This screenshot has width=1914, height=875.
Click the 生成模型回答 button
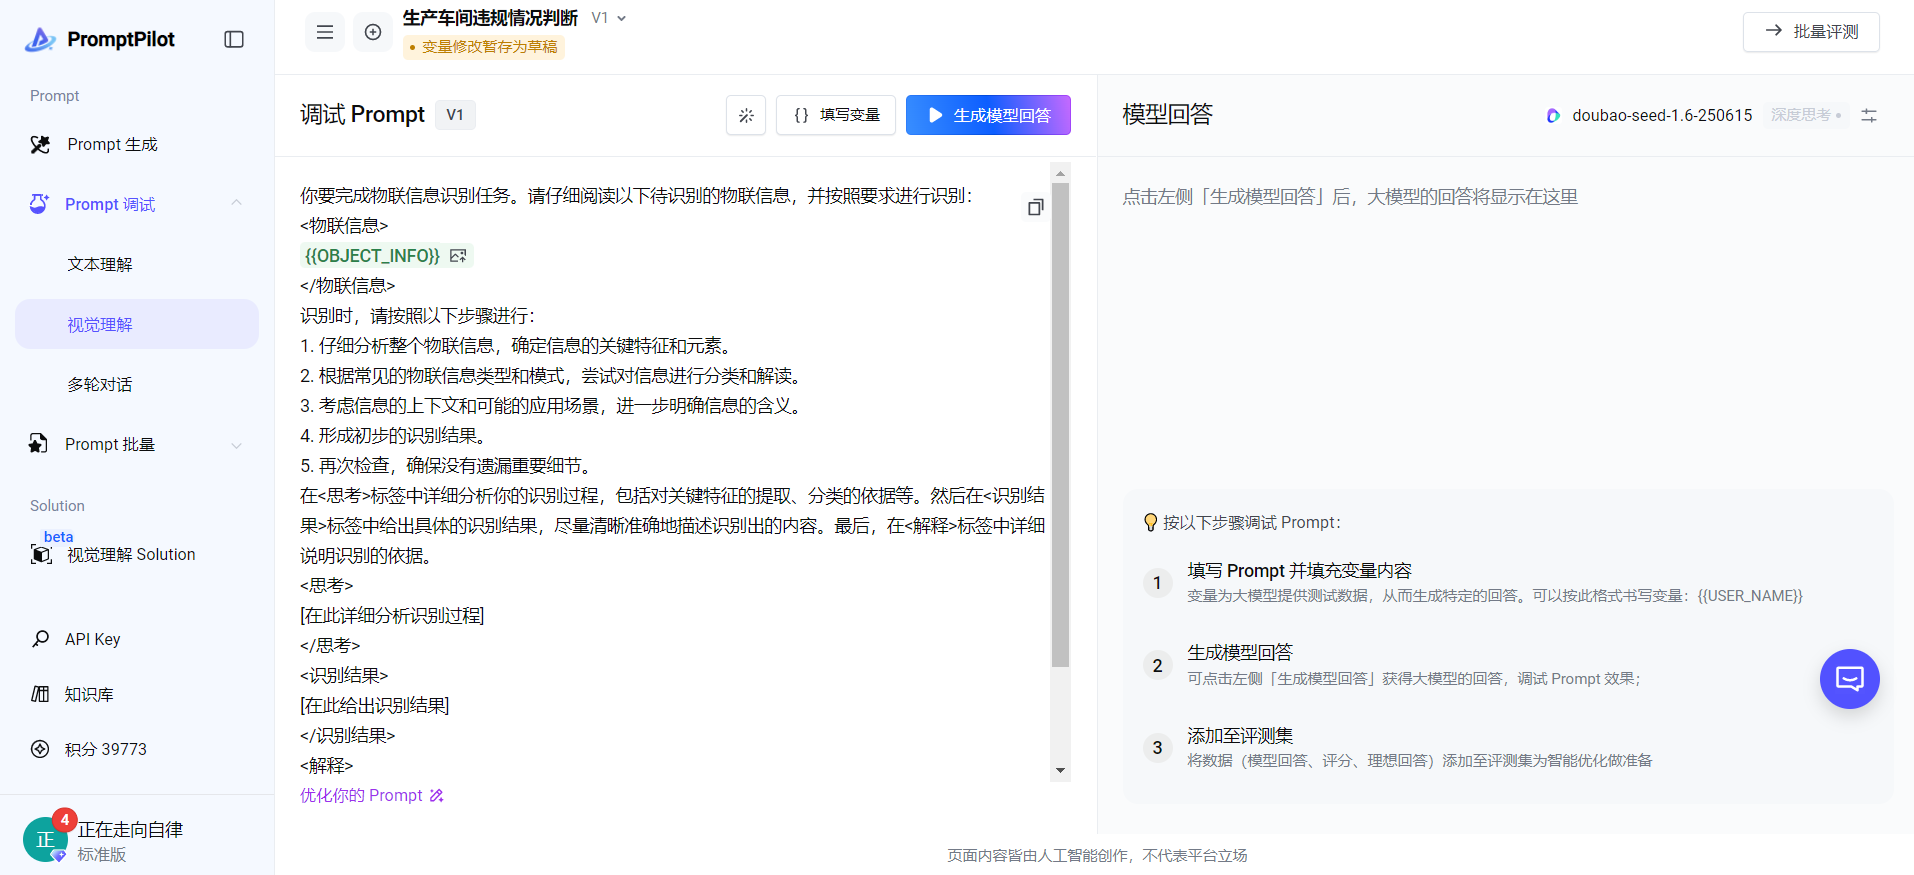[x=988, y=115]
